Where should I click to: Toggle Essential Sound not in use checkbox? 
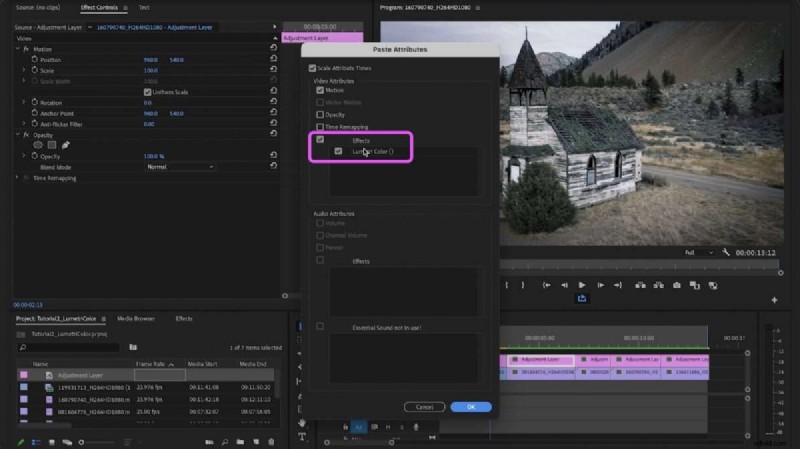[320, 326]
